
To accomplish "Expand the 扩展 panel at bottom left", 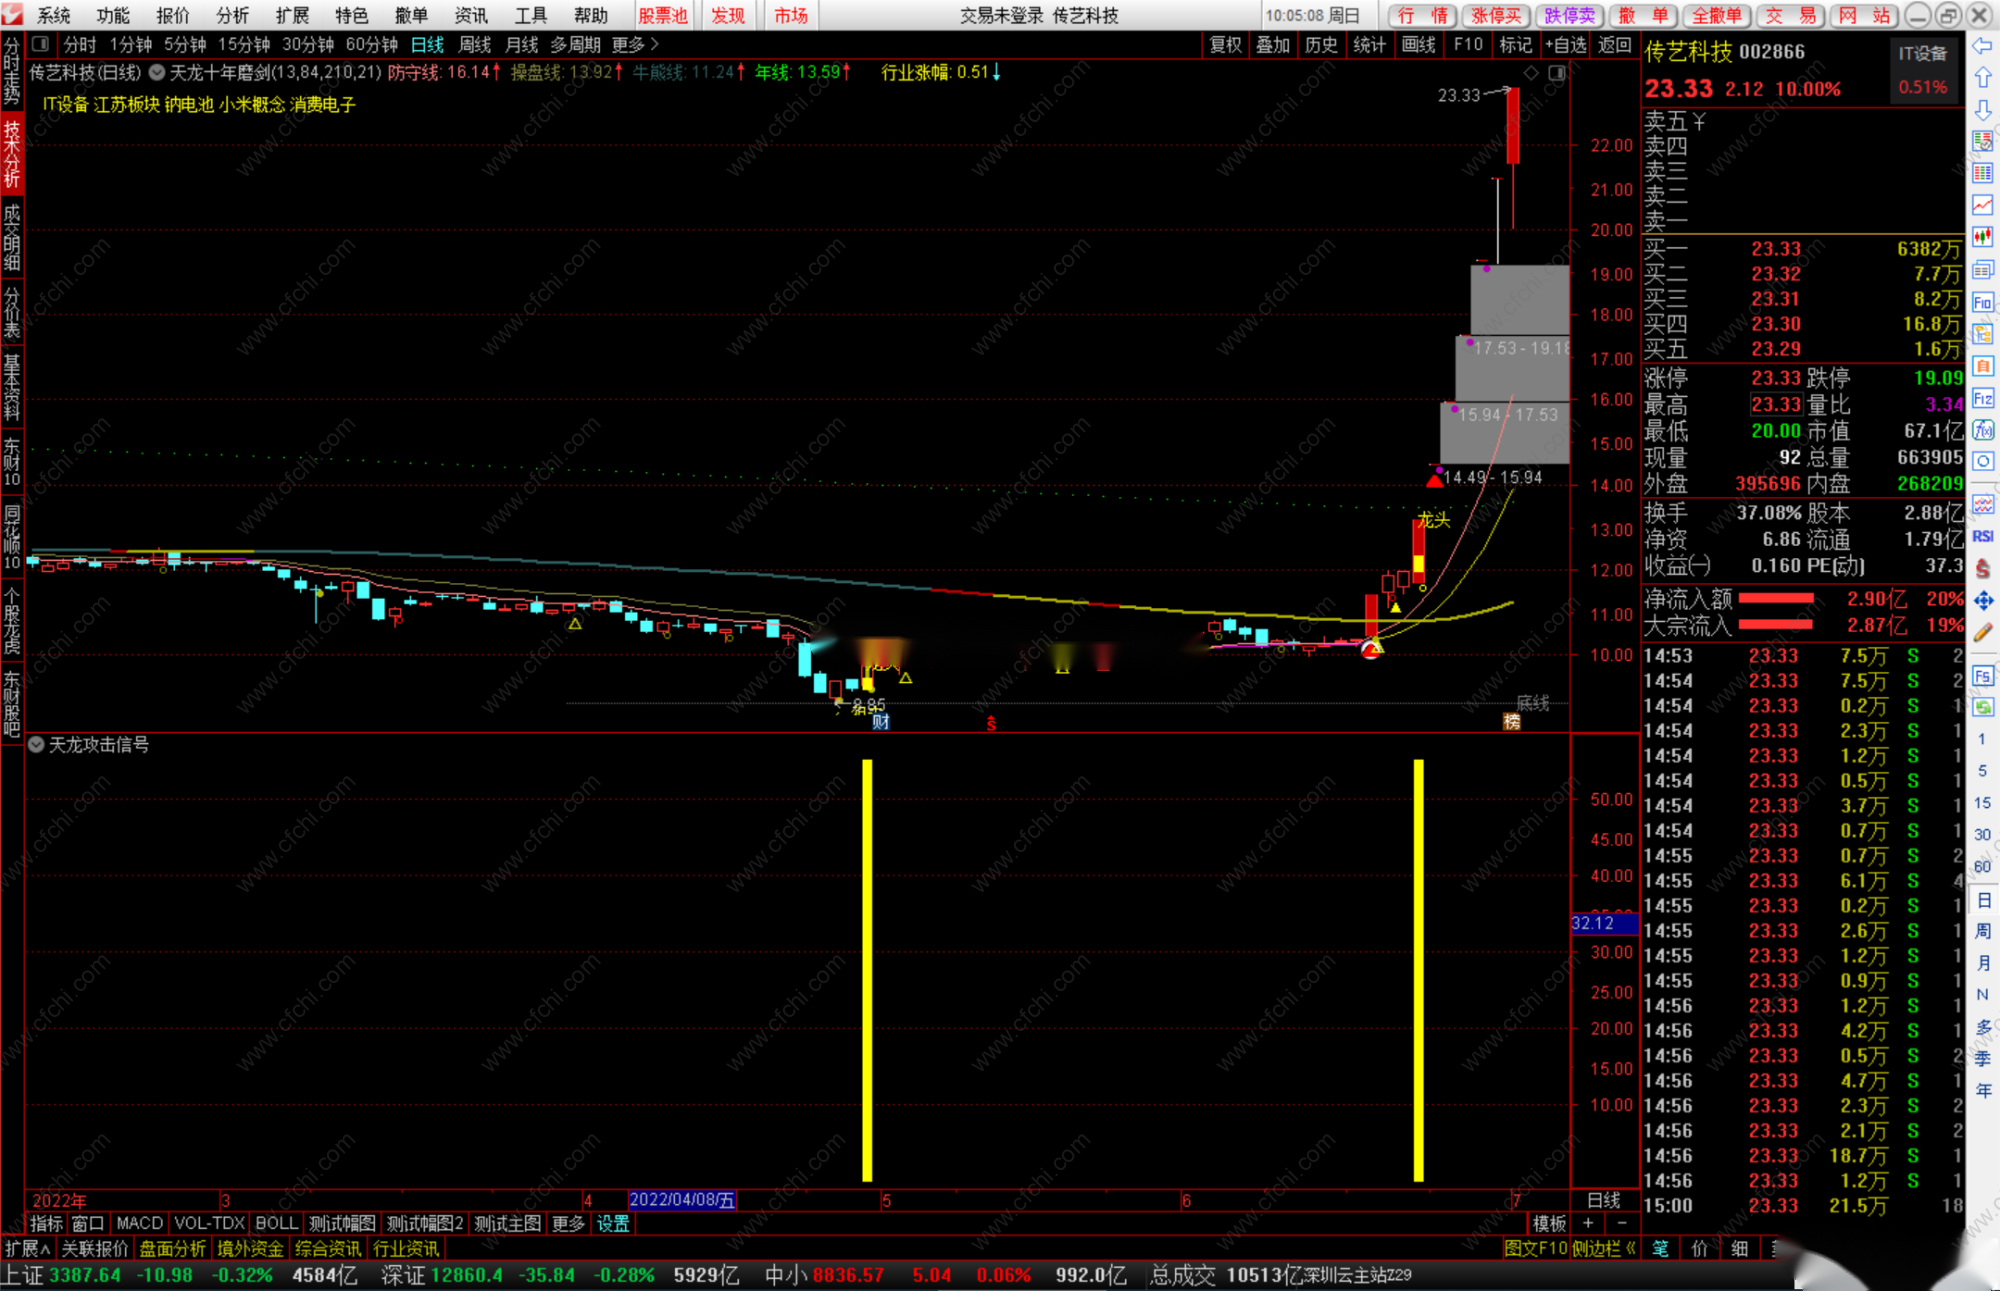I will pos(27,1248).
